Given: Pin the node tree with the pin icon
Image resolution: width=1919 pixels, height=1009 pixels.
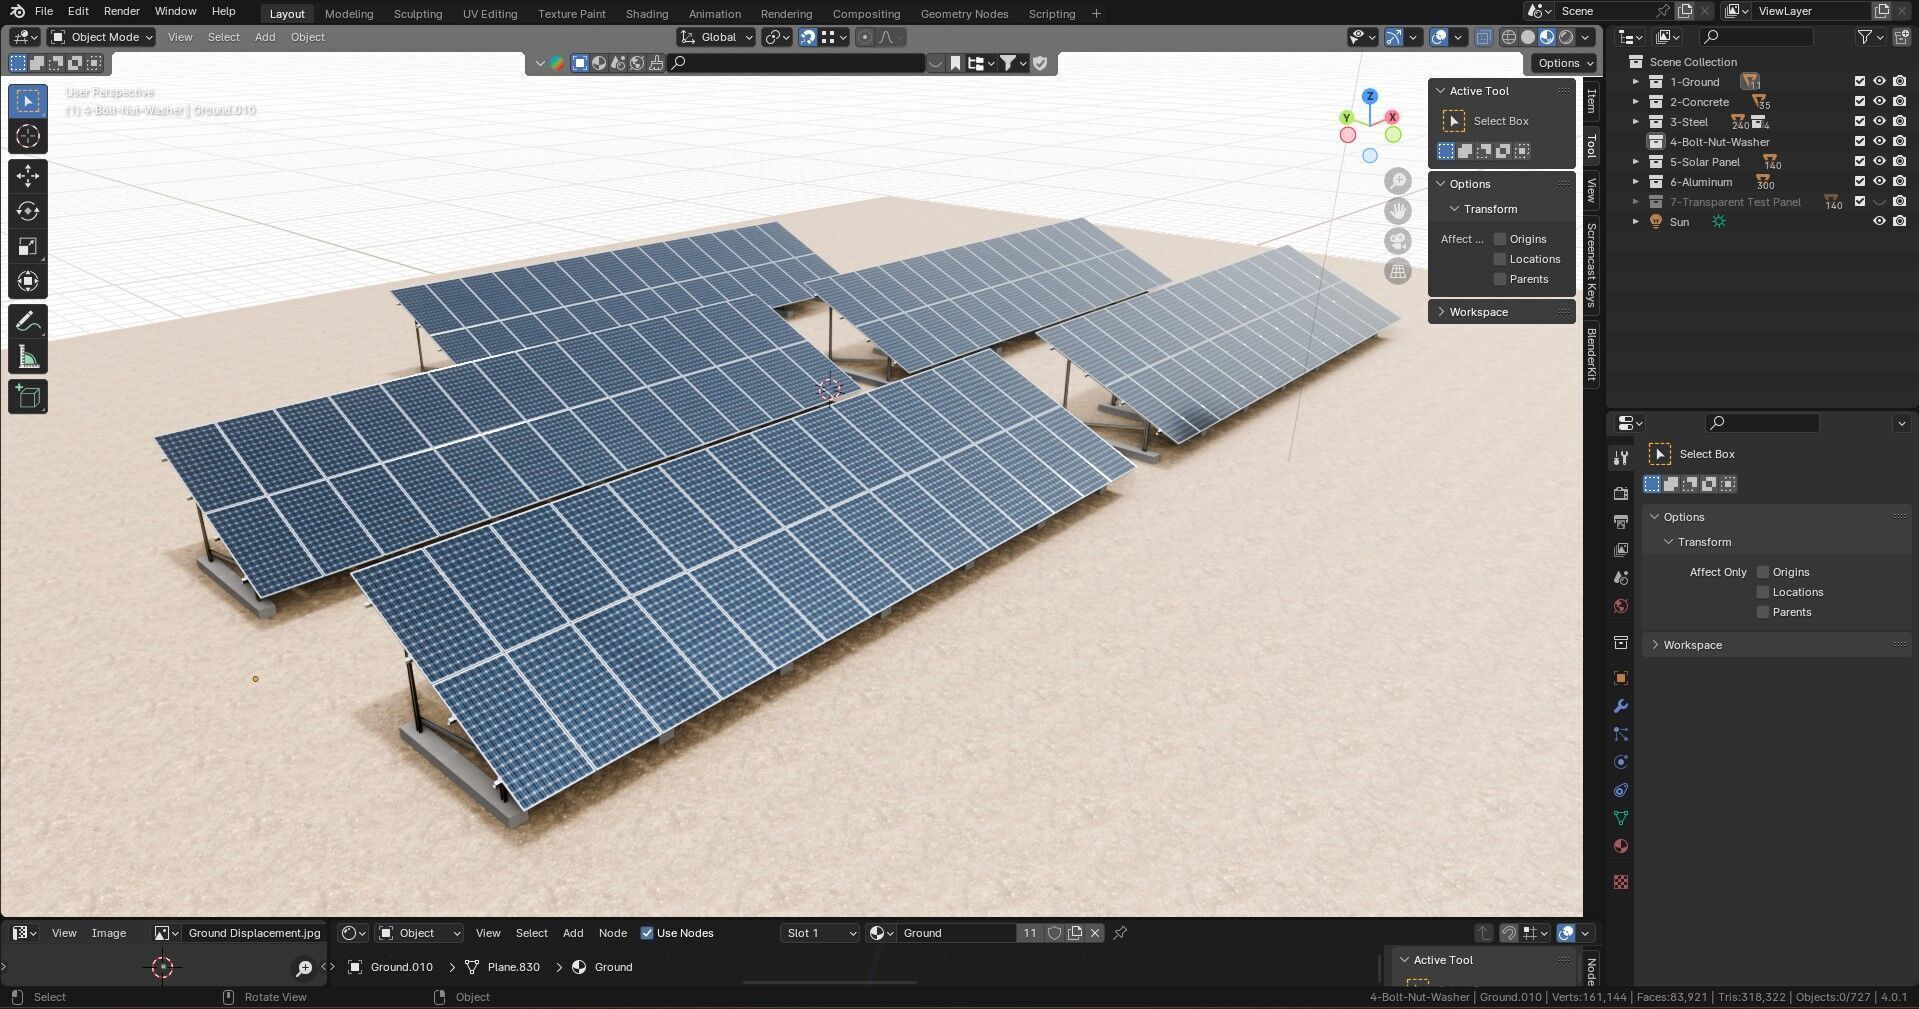Looking at the screenshot, I should tap(1120, 933).
